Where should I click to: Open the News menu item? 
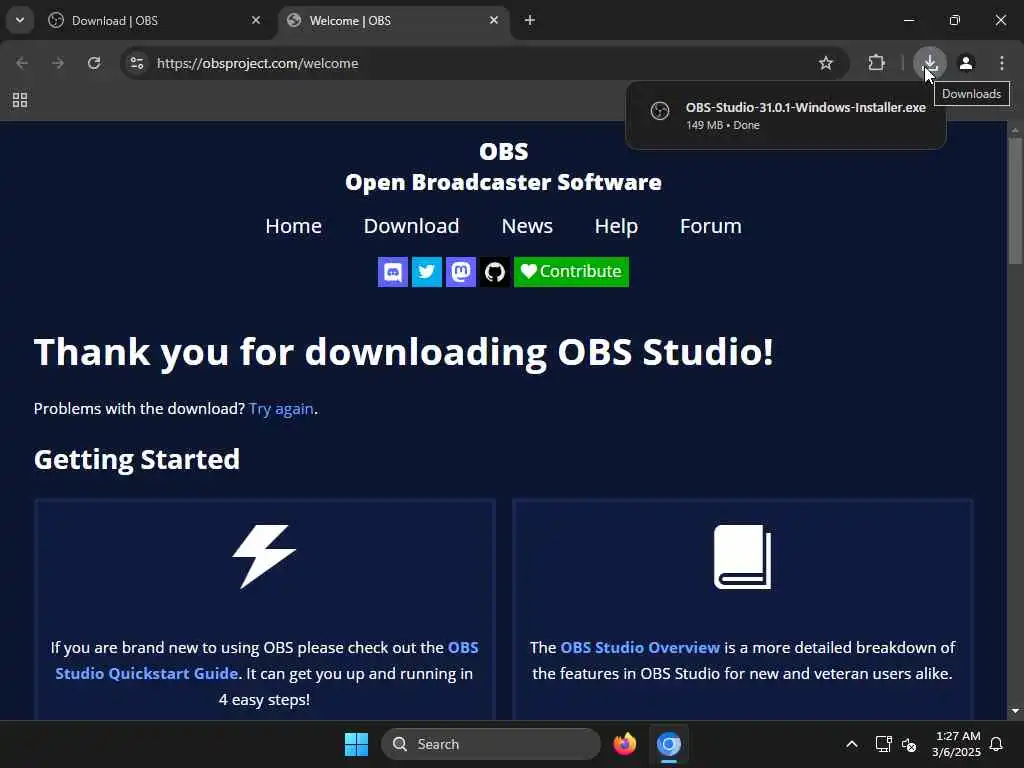click(x=527, y=226)
